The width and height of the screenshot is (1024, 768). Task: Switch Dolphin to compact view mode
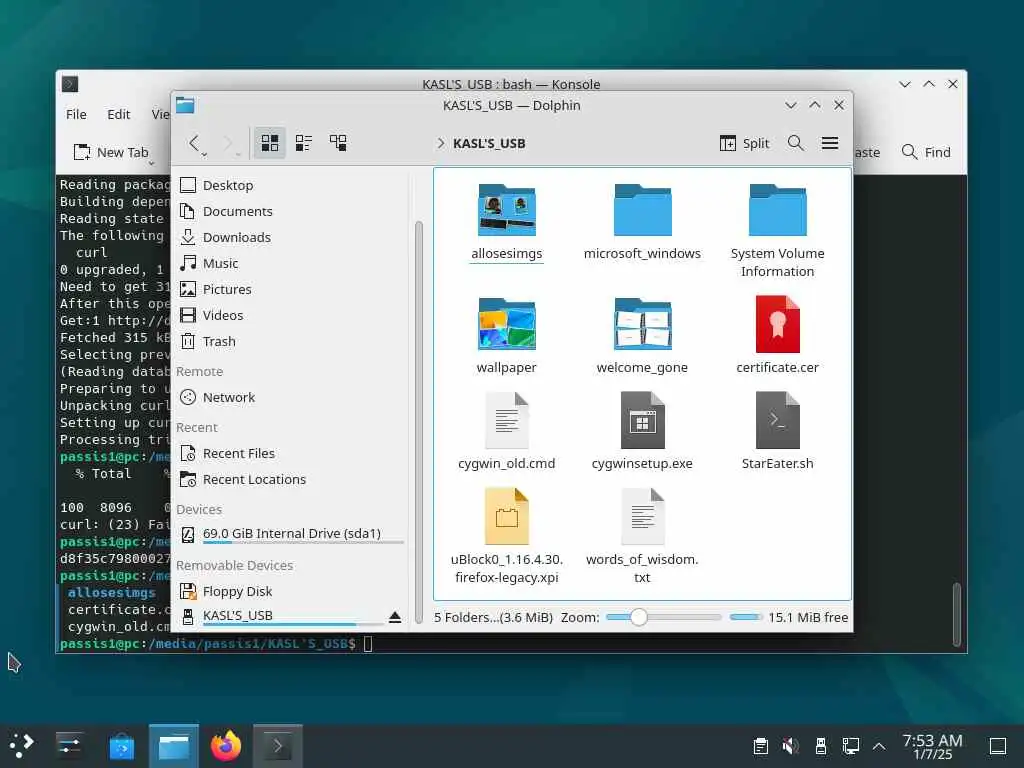(x=304, y=143)
